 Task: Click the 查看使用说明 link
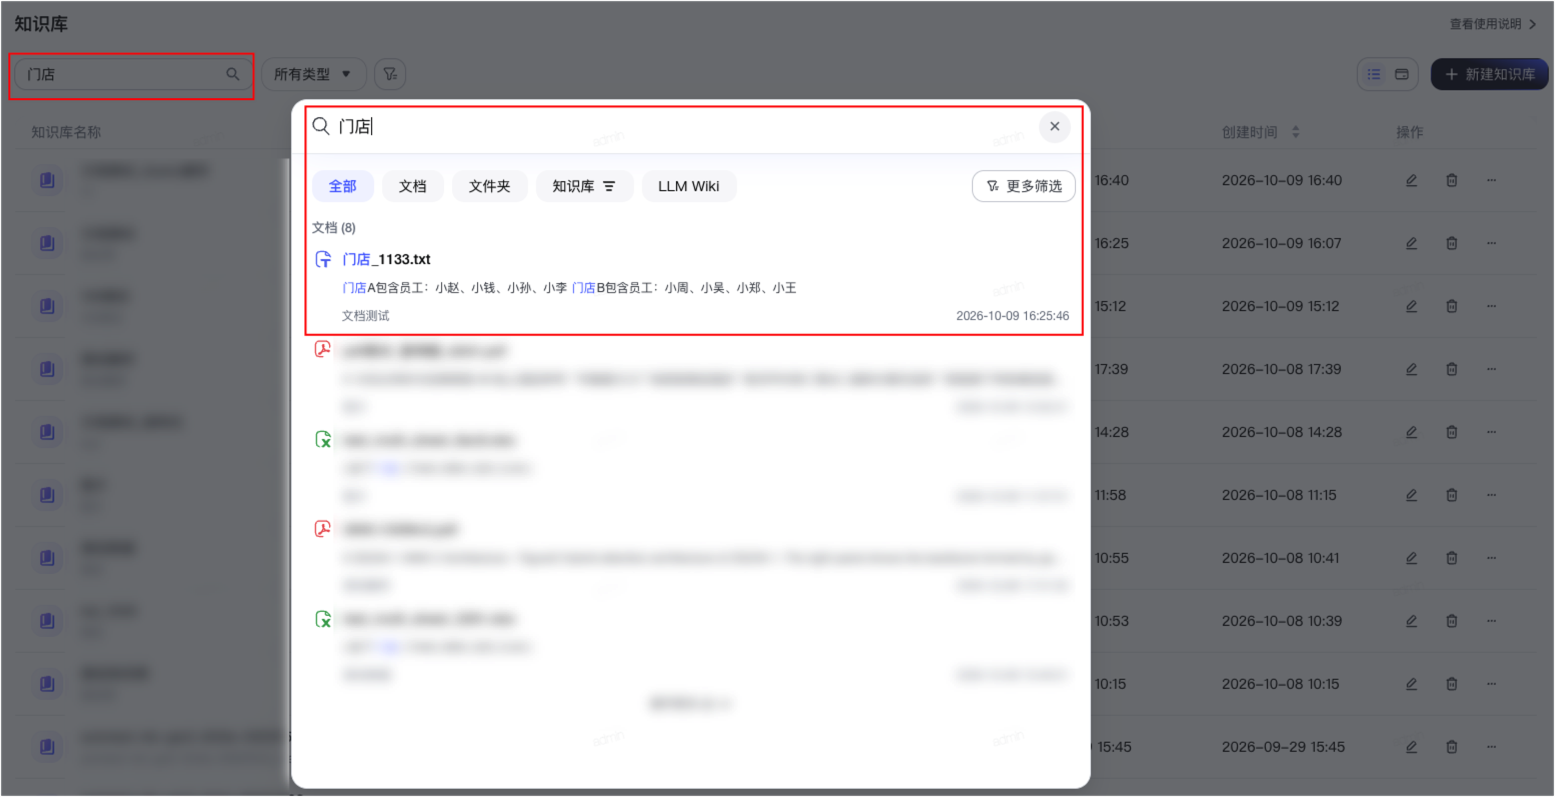point(1493,24)
